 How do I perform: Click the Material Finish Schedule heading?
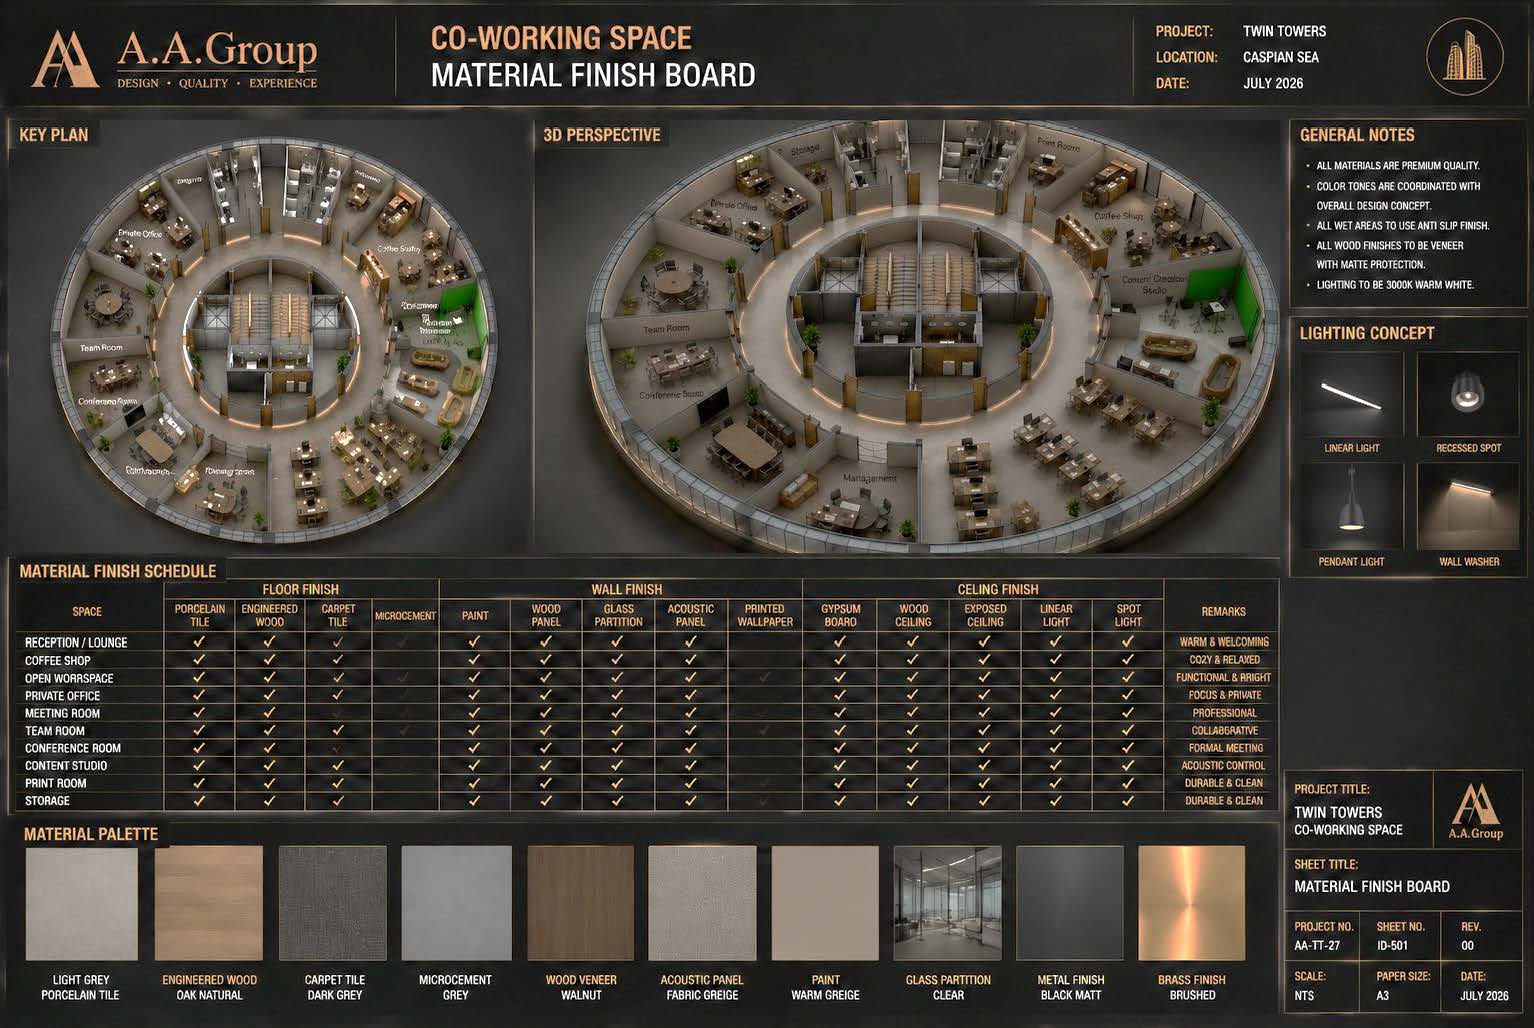(x=118, y=571)
